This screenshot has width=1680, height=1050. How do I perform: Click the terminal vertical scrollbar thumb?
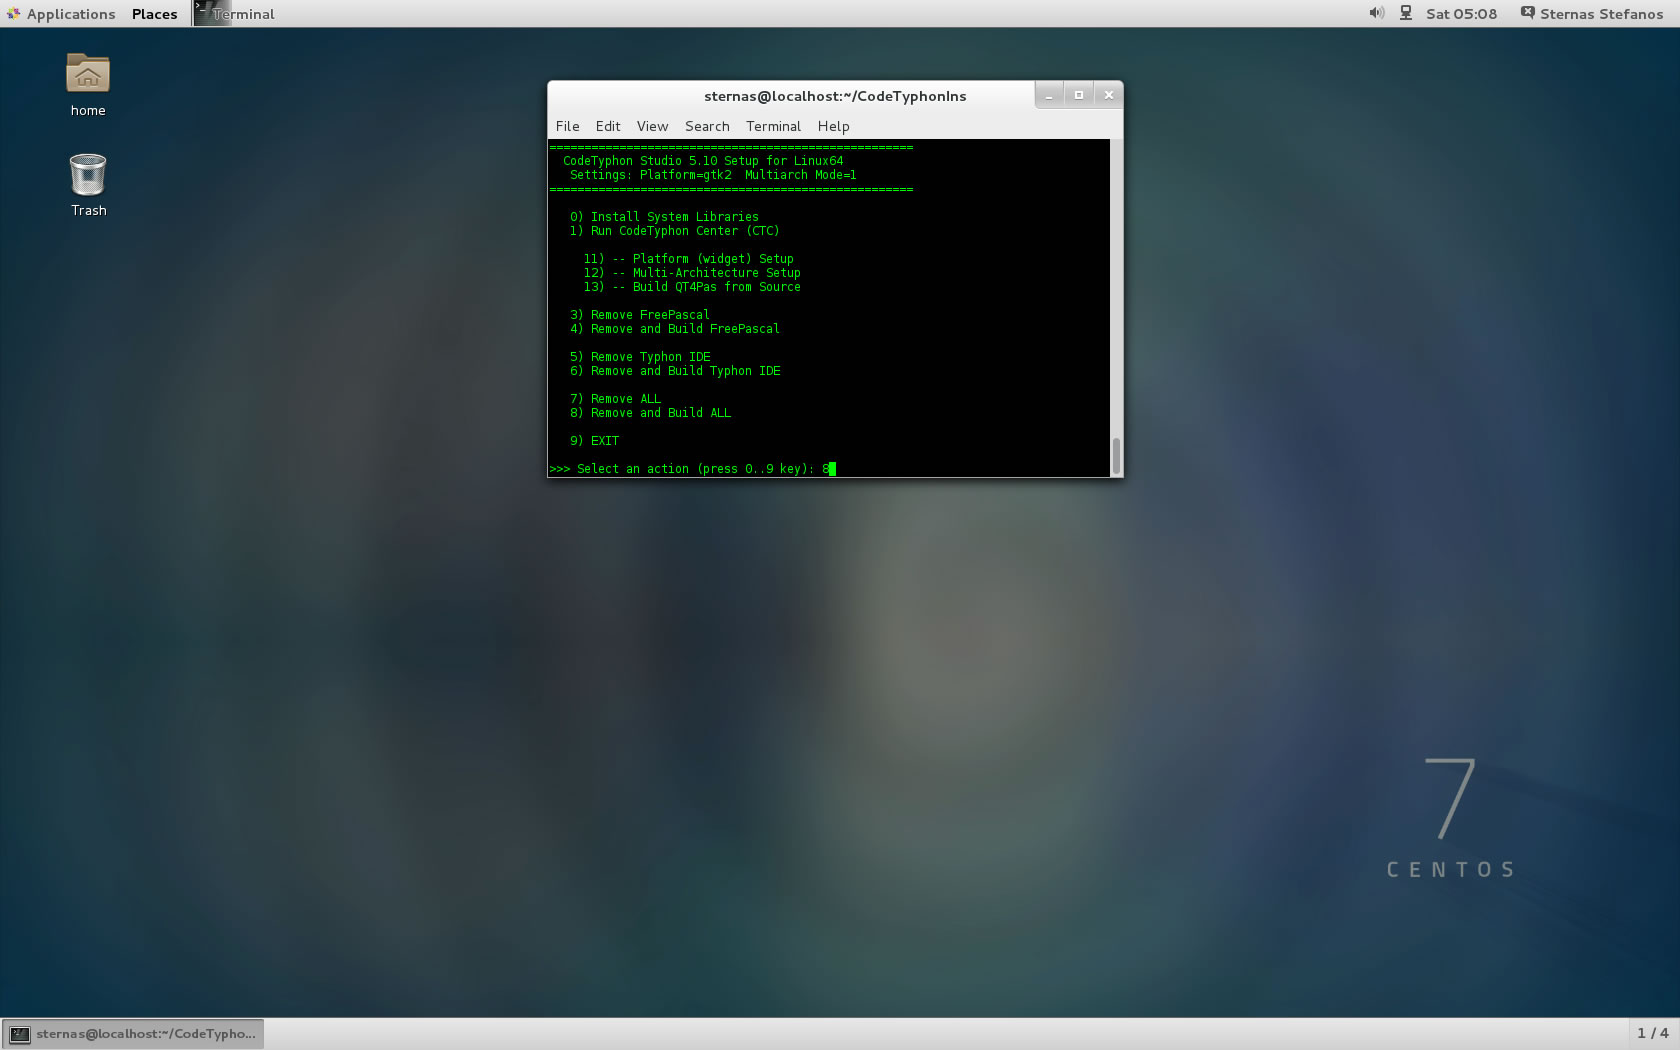(1116, 456)
